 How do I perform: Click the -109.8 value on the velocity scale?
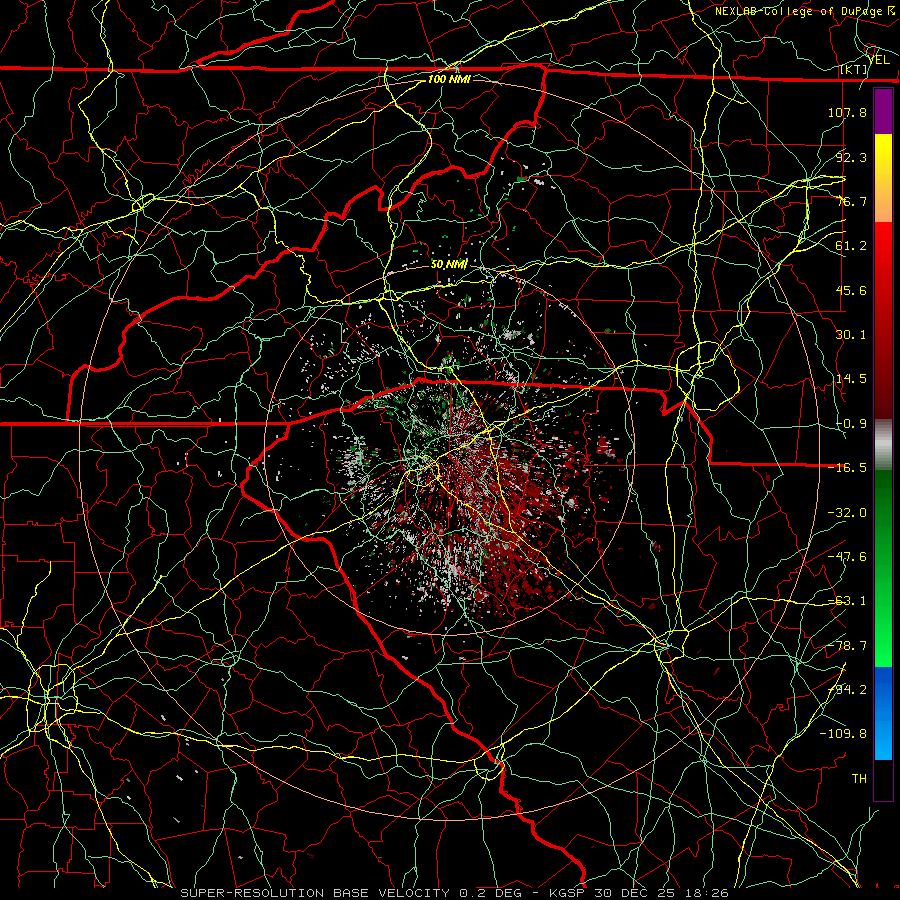point(843,734)
